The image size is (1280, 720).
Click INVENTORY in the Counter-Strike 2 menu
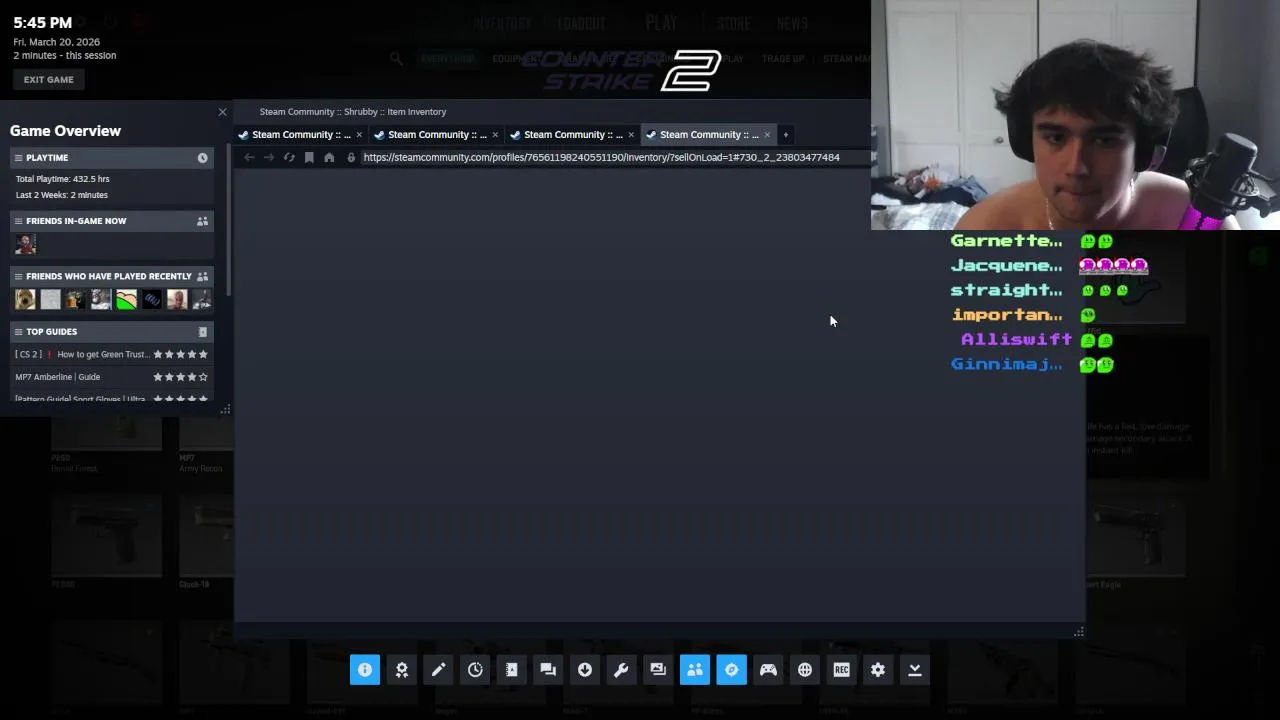[503, 23]
